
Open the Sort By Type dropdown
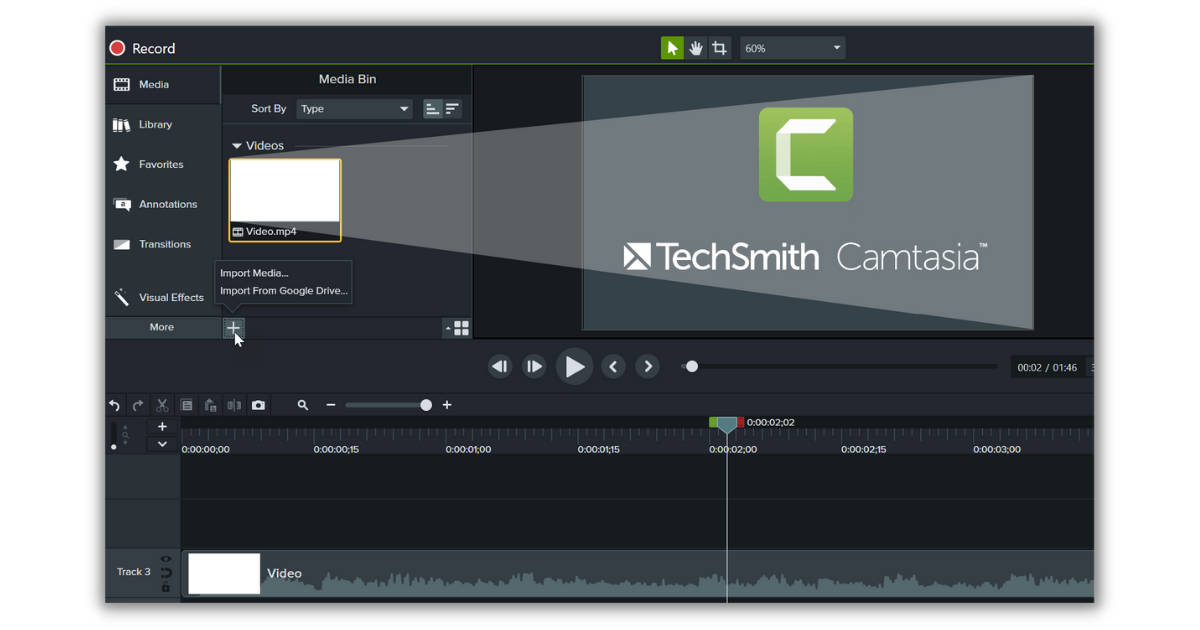354,108
